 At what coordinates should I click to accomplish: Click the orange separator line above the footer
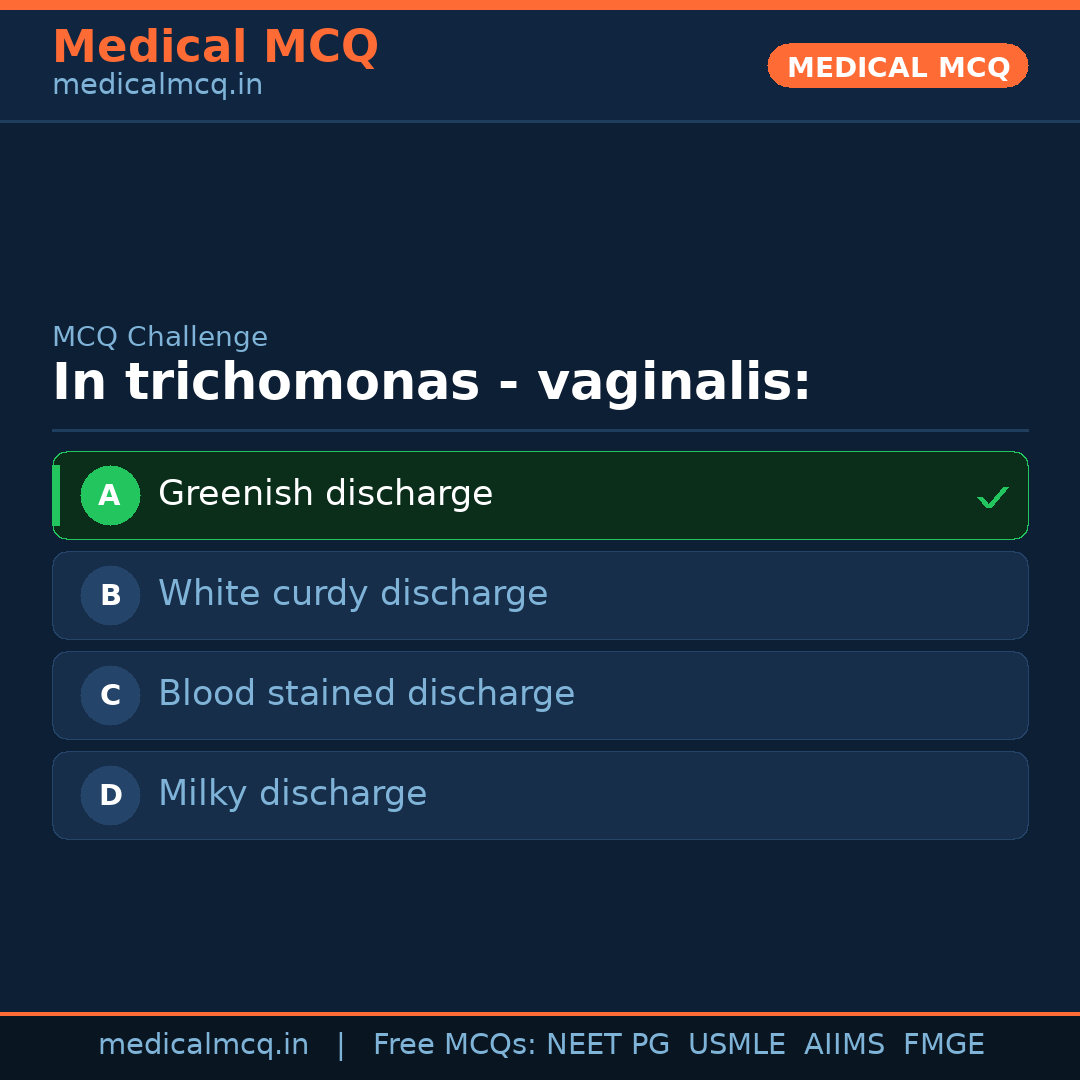tap(540, 1011)
